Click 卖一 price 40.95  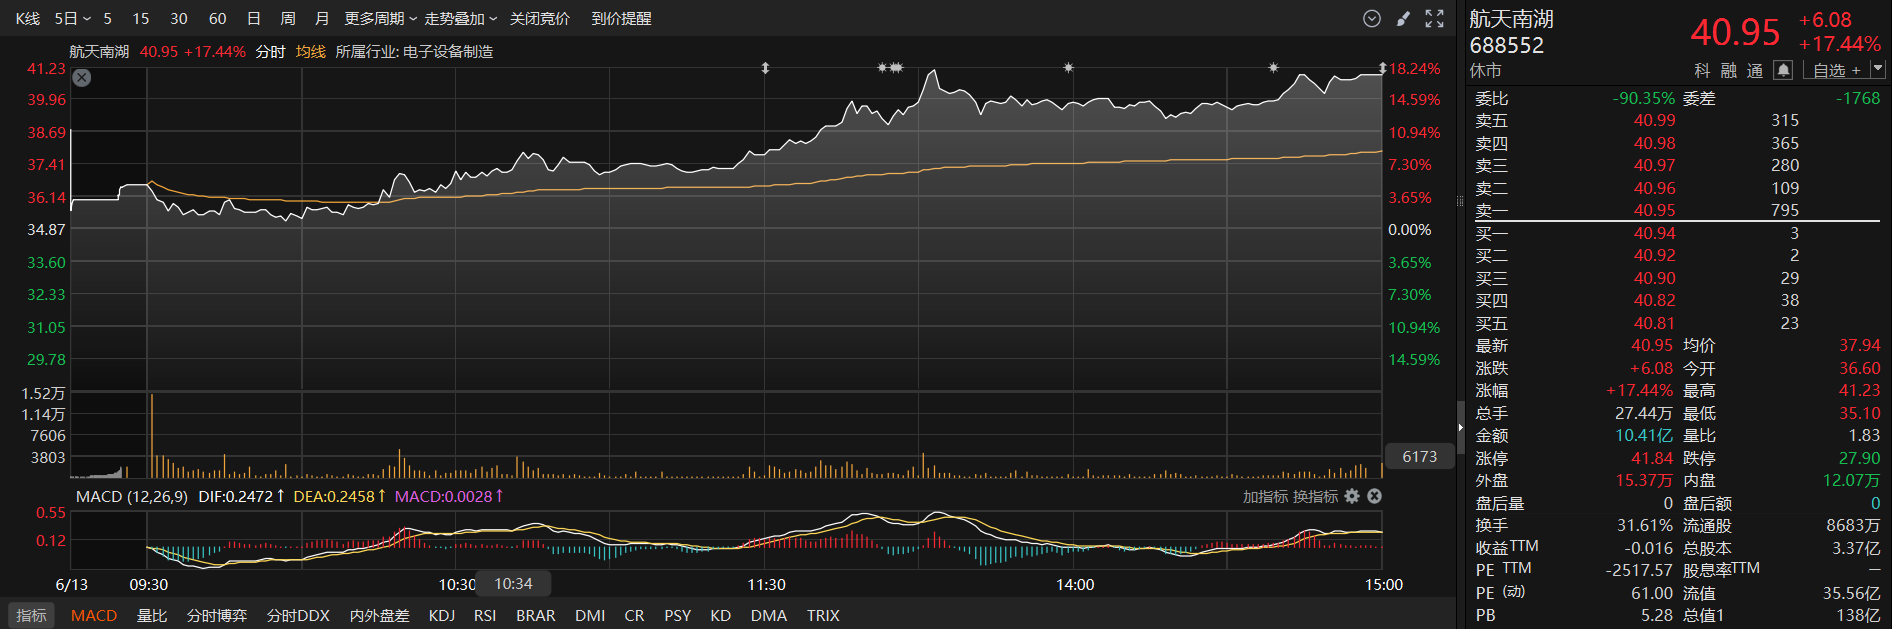click(x=1655, y=210)
